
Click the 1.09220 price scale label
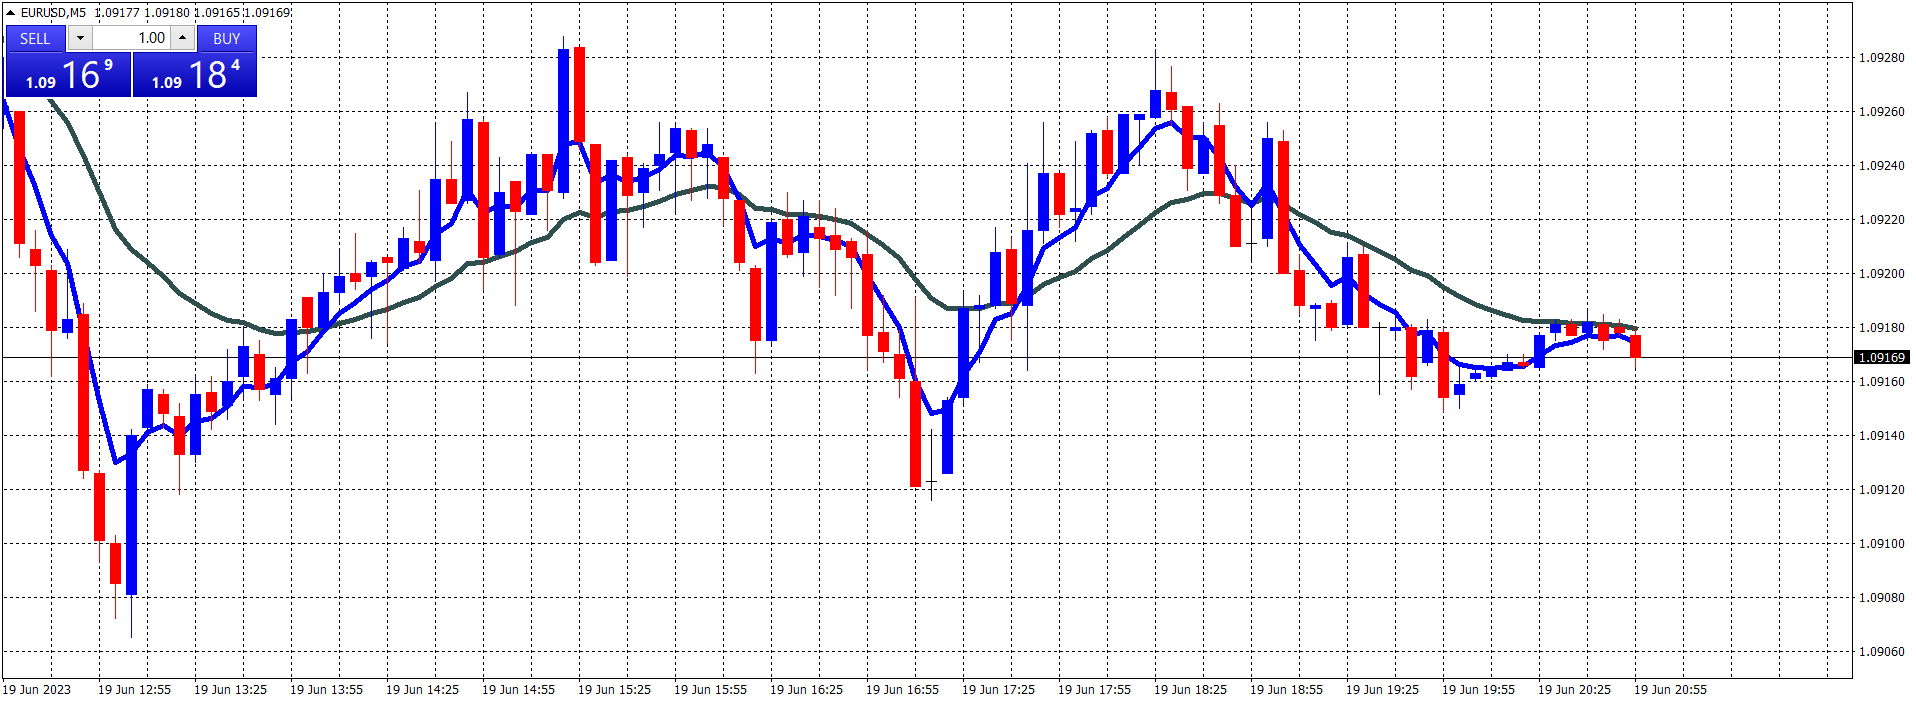coord(1881,220)
